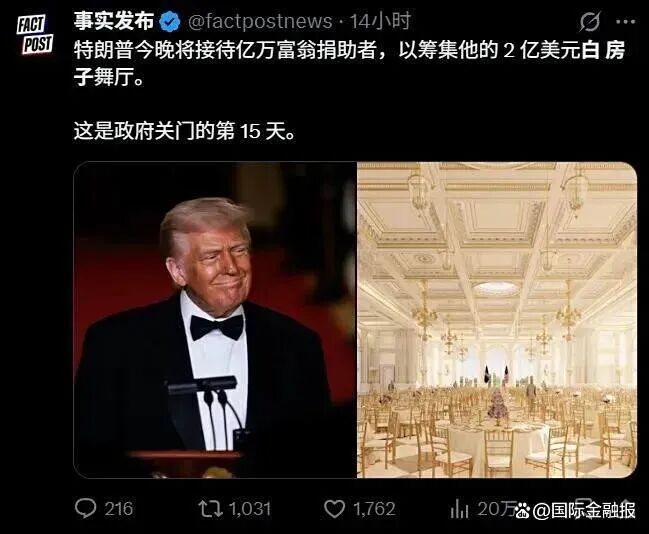Open the 14小时 timestamp link
649x534 pixels.
(x=380, y=21)
